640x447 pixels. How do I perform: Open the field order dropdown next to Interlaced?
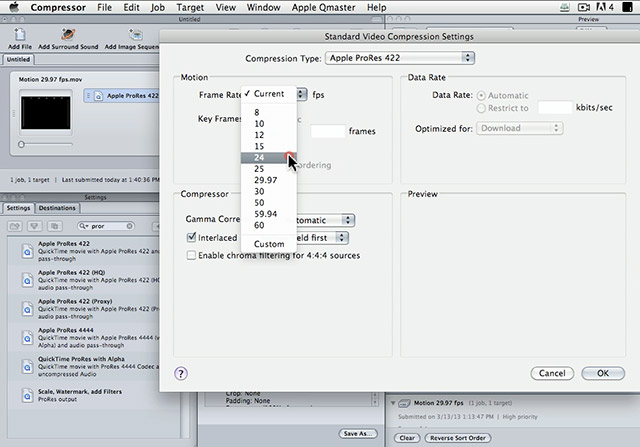pos(322,238)
